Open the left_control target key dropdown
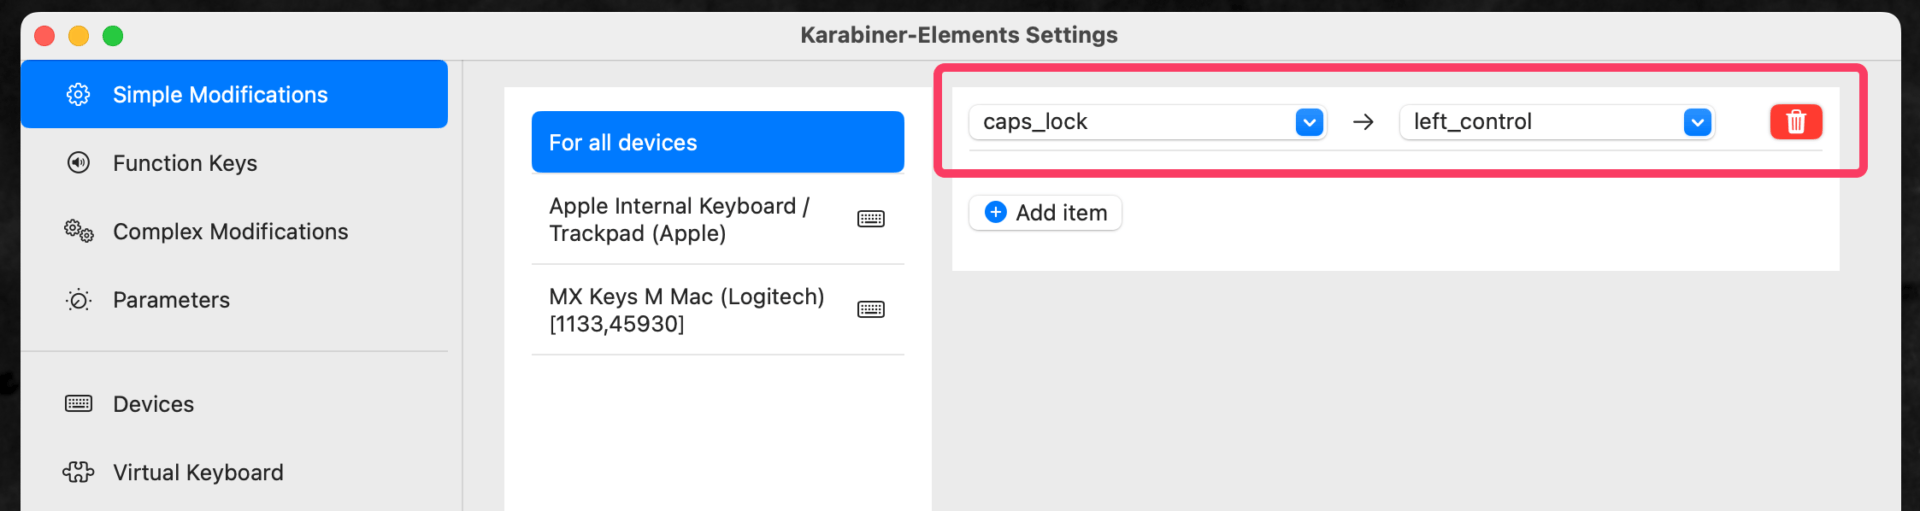This screenshot has height=511, width=1920. pyautogui.click(x=1696, y=122)
